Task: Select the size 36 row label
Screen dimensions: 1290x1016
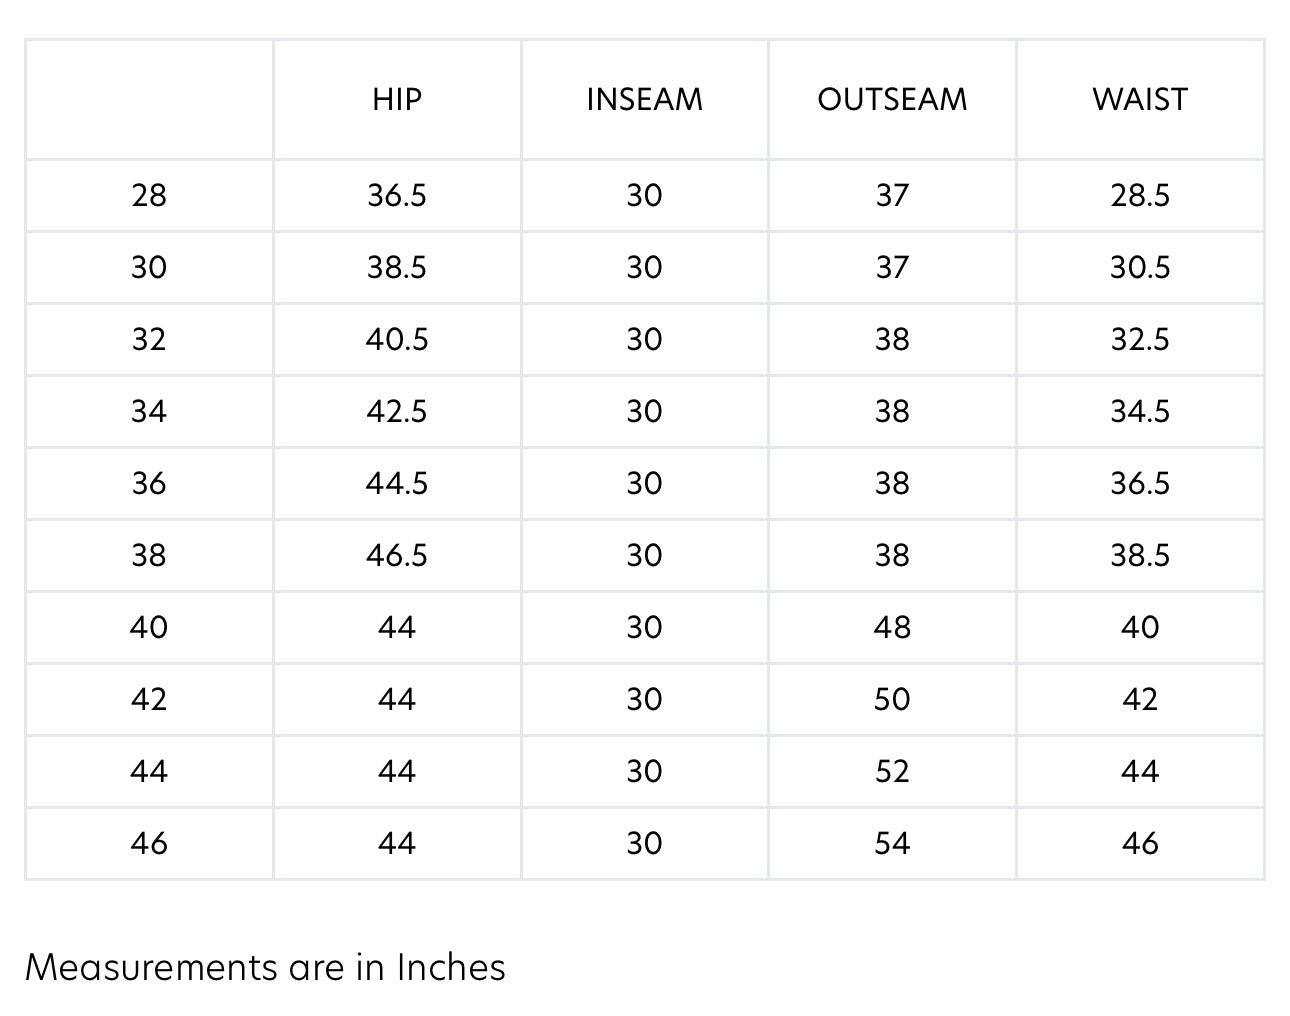Action: [149, 483]
